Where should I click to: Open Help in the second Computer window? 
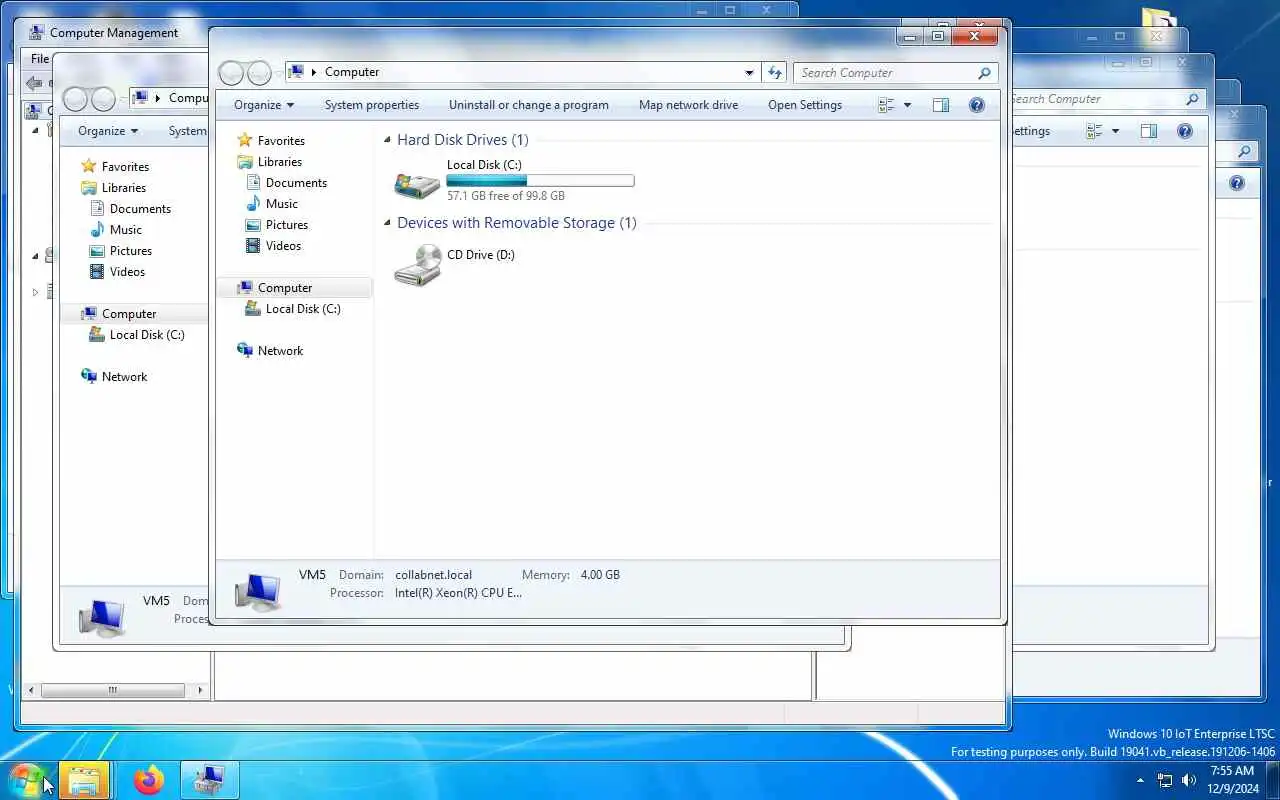click(x=1185, y=131)
